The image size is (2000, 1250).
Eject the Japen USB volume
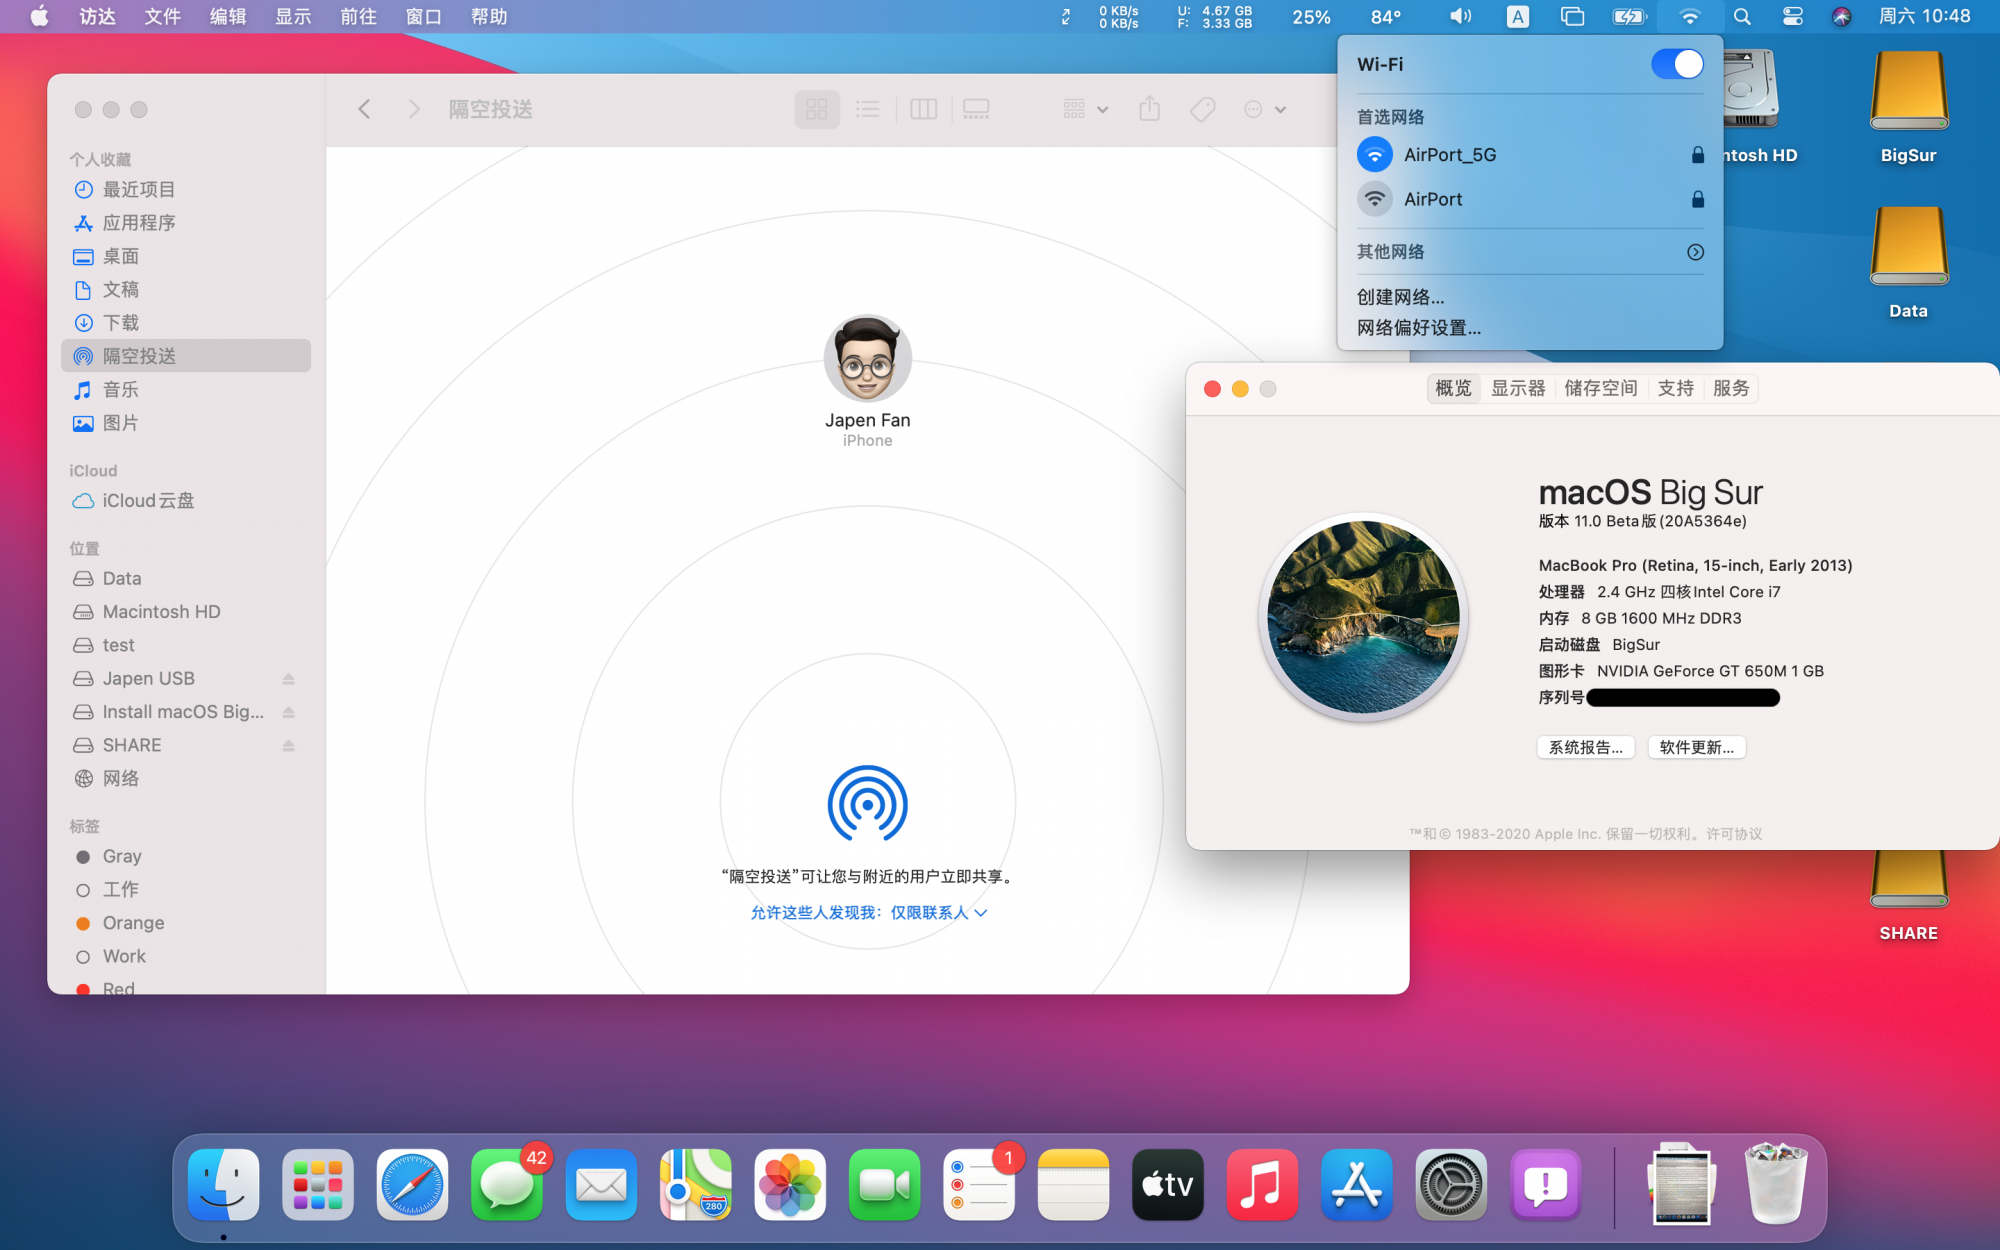pyautogui.click(x=288, y=679)
